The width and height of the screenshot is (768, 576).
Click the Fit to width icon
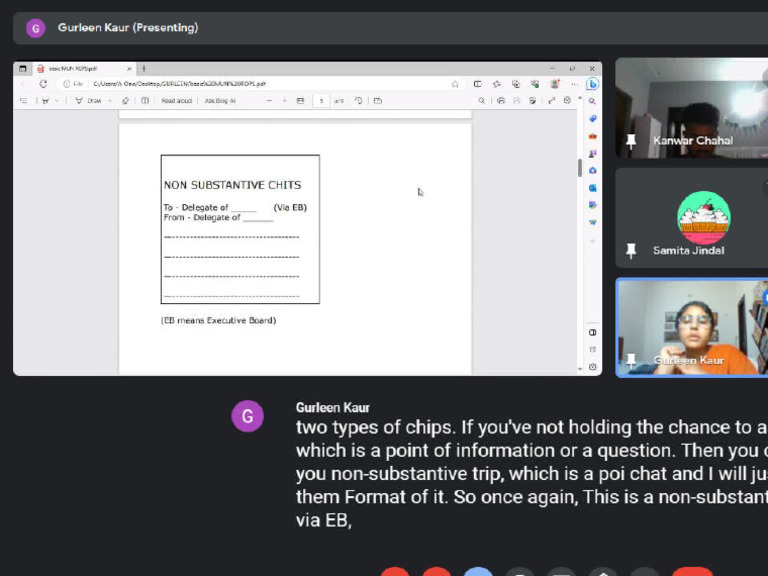click(x=300, y=100)
